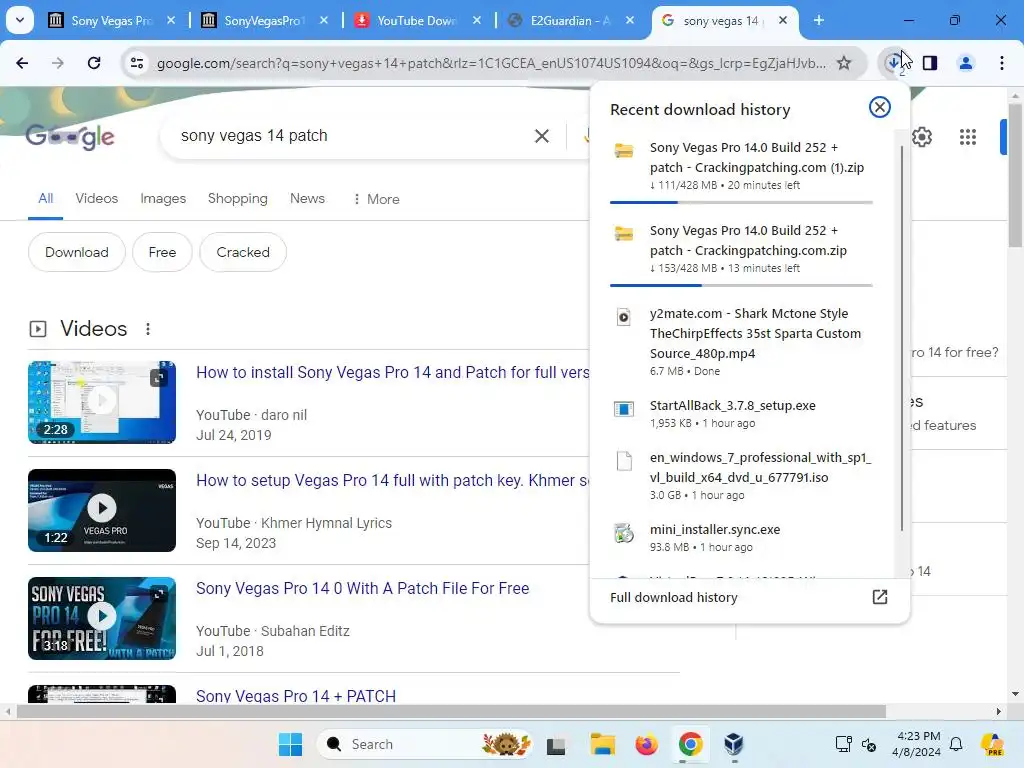This screenshot has width=1024, height=768.
Task: Click the forward navigation arrow
Action: point(57,63)
